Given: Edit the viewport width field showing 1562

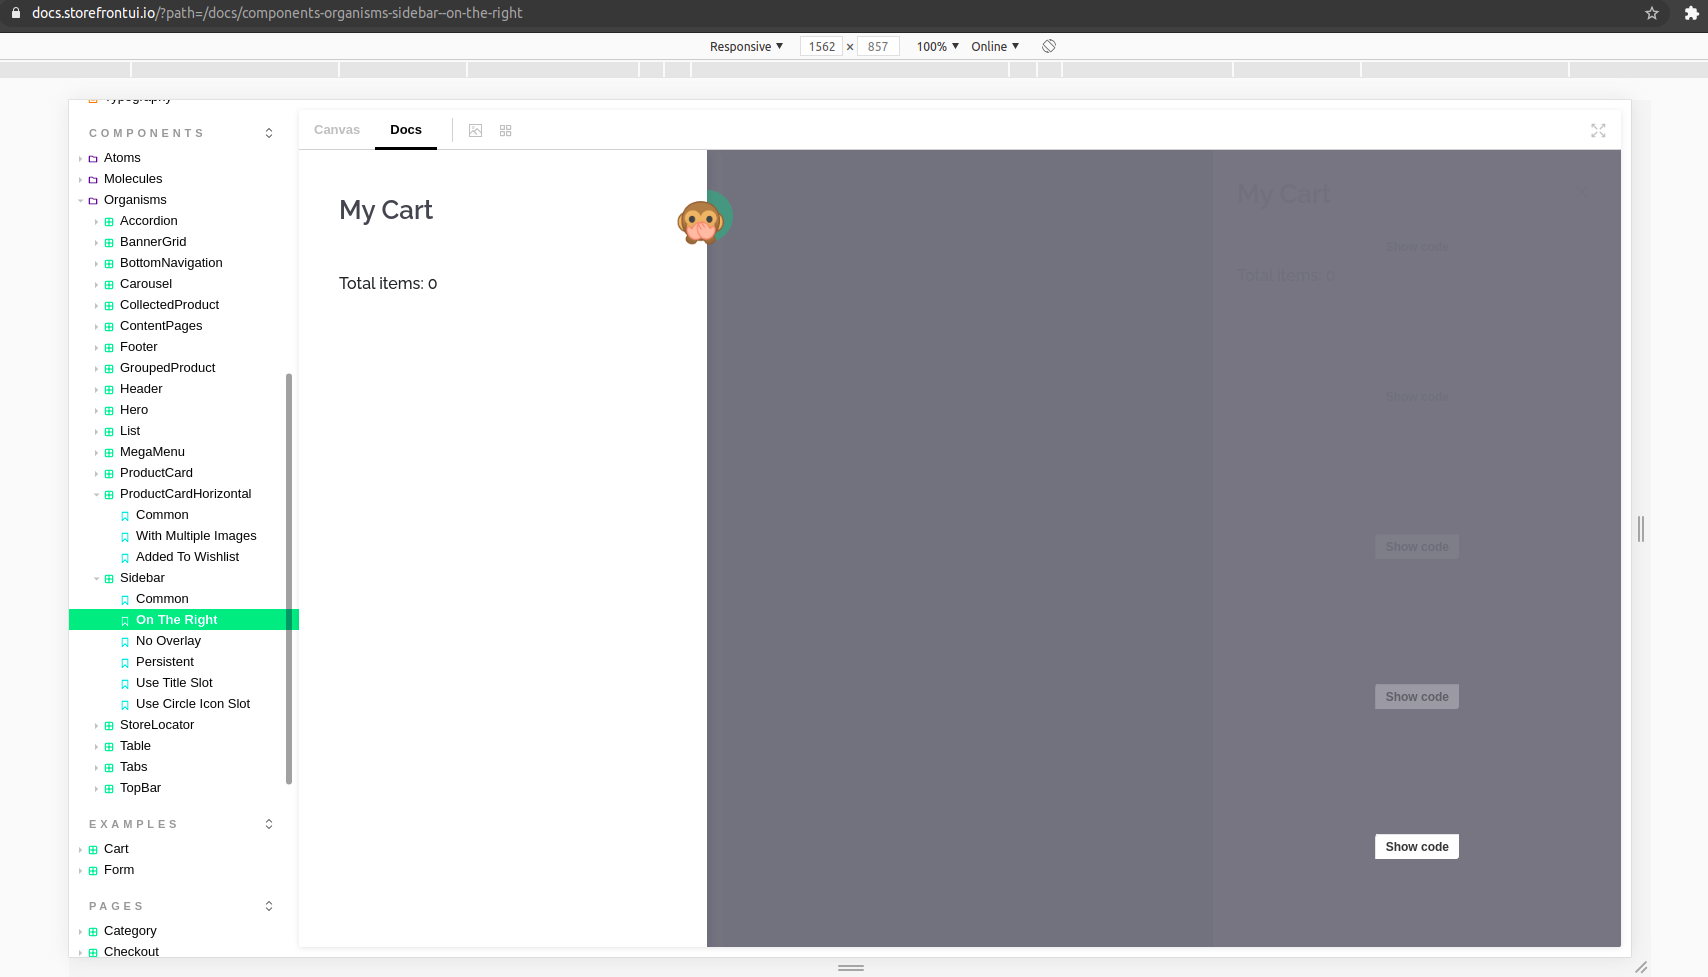Looking at the screenshot, I should point(822,46).
